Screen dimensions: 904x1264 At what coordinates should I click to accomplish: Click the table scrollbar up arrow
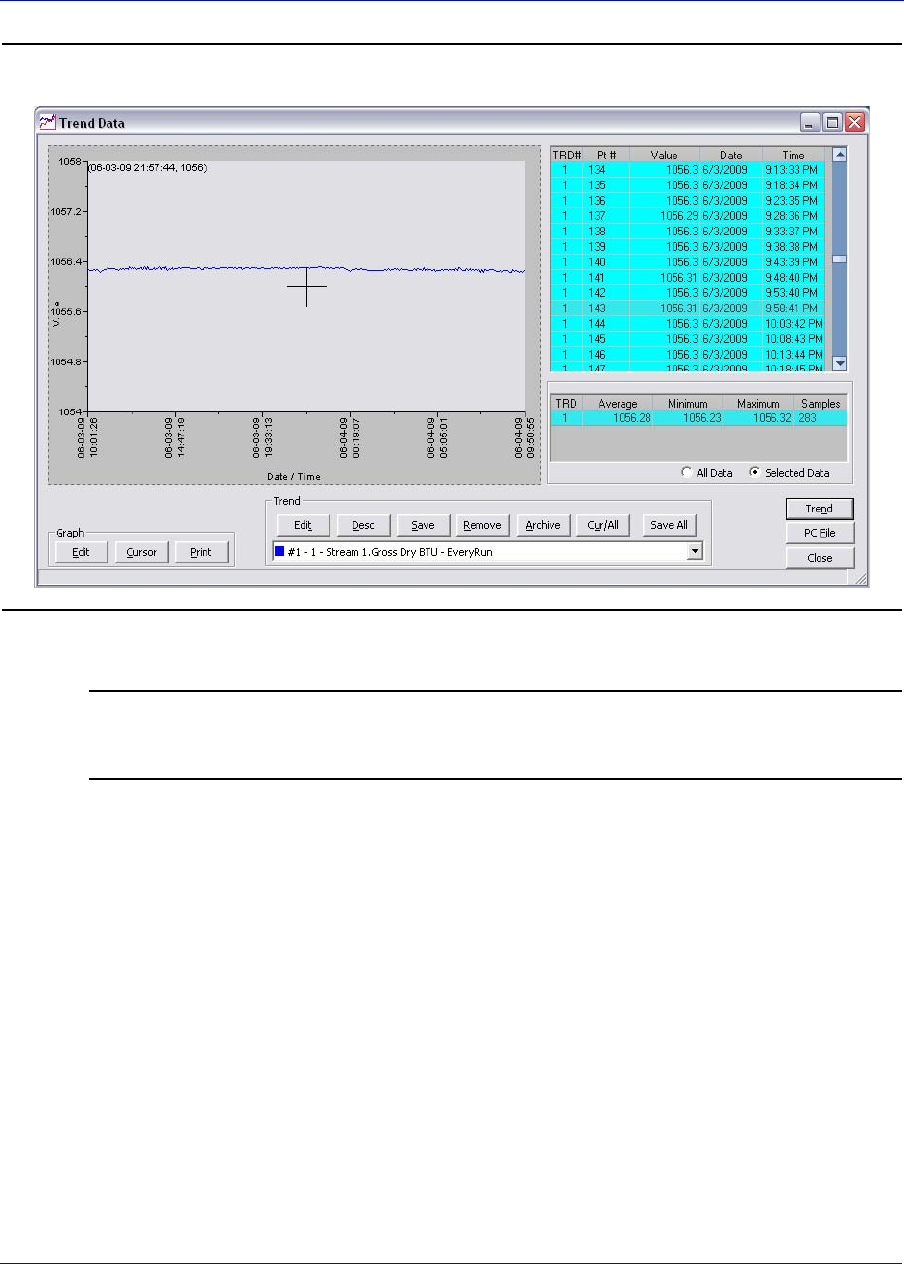point(840,154)
